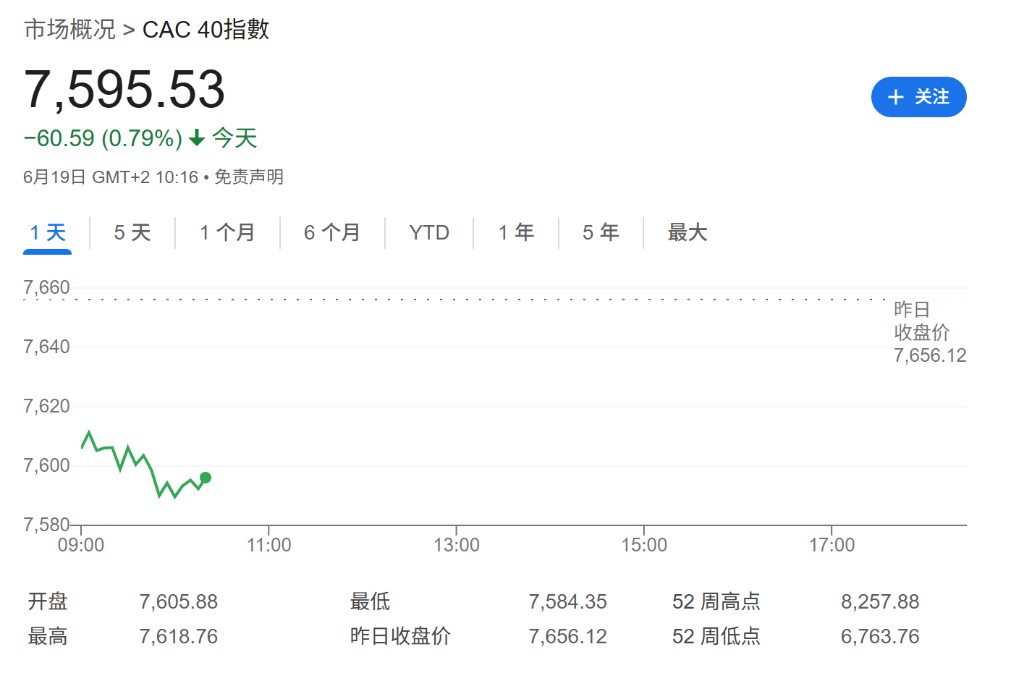Click the 17:00 time axis label
This screenshot has width=1024, height=680.
pos(831,545)
